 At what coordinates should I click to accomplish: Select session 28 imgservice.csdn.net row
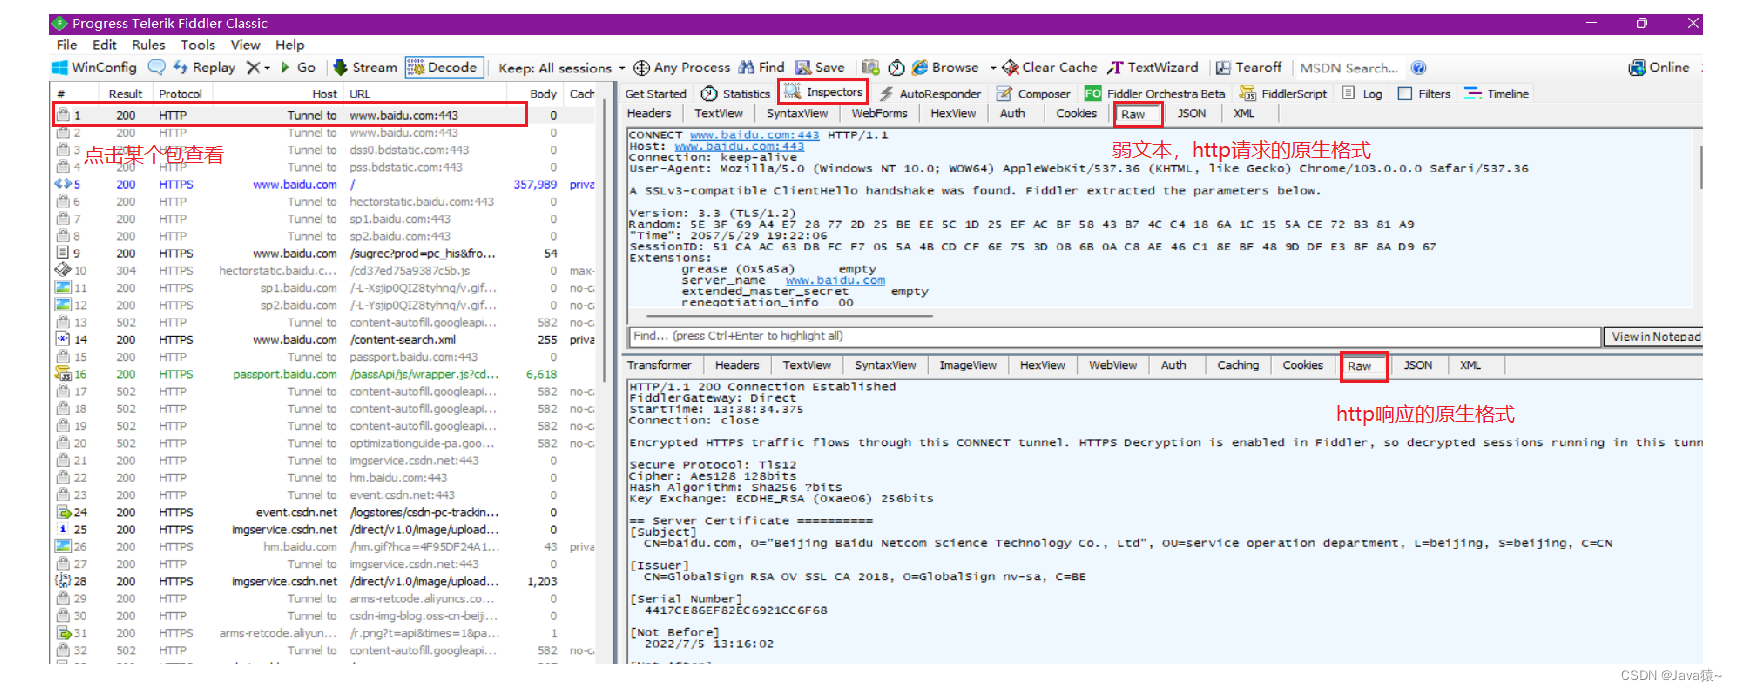point(325,581)
